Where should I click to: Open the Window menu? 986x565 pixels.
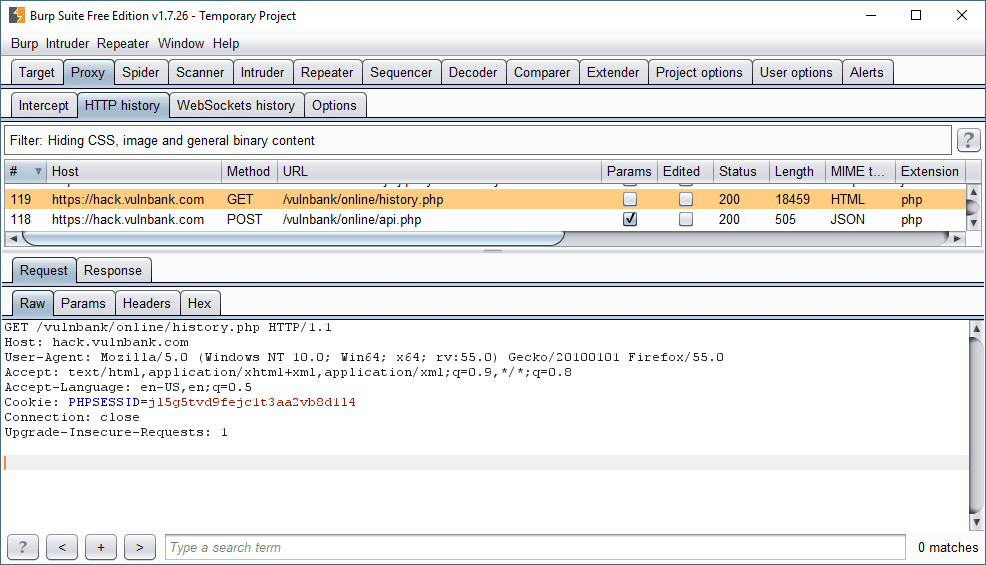click(x=181, y=43)
